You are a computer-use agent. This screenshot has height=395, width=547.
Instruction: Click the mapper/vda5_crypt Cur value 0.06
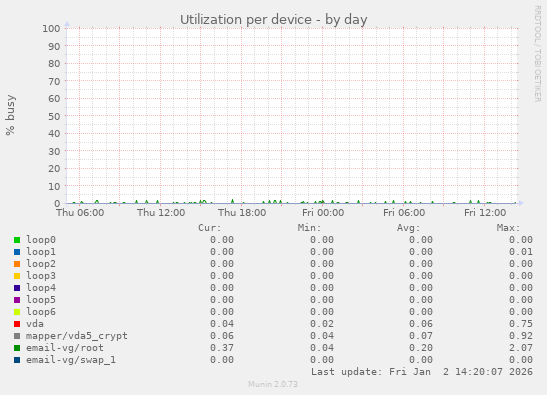[222, 336]
